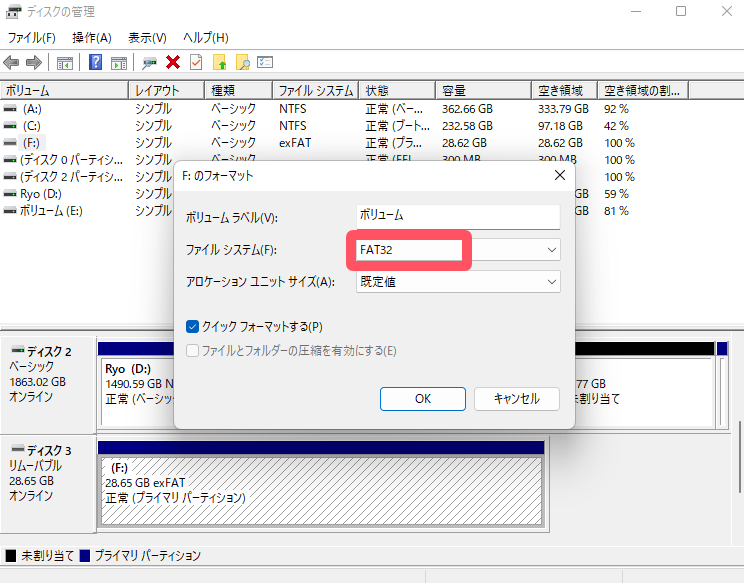Select the (A:) volume drive icon
The height and width of the screenshot is (583, 744).
10,109
